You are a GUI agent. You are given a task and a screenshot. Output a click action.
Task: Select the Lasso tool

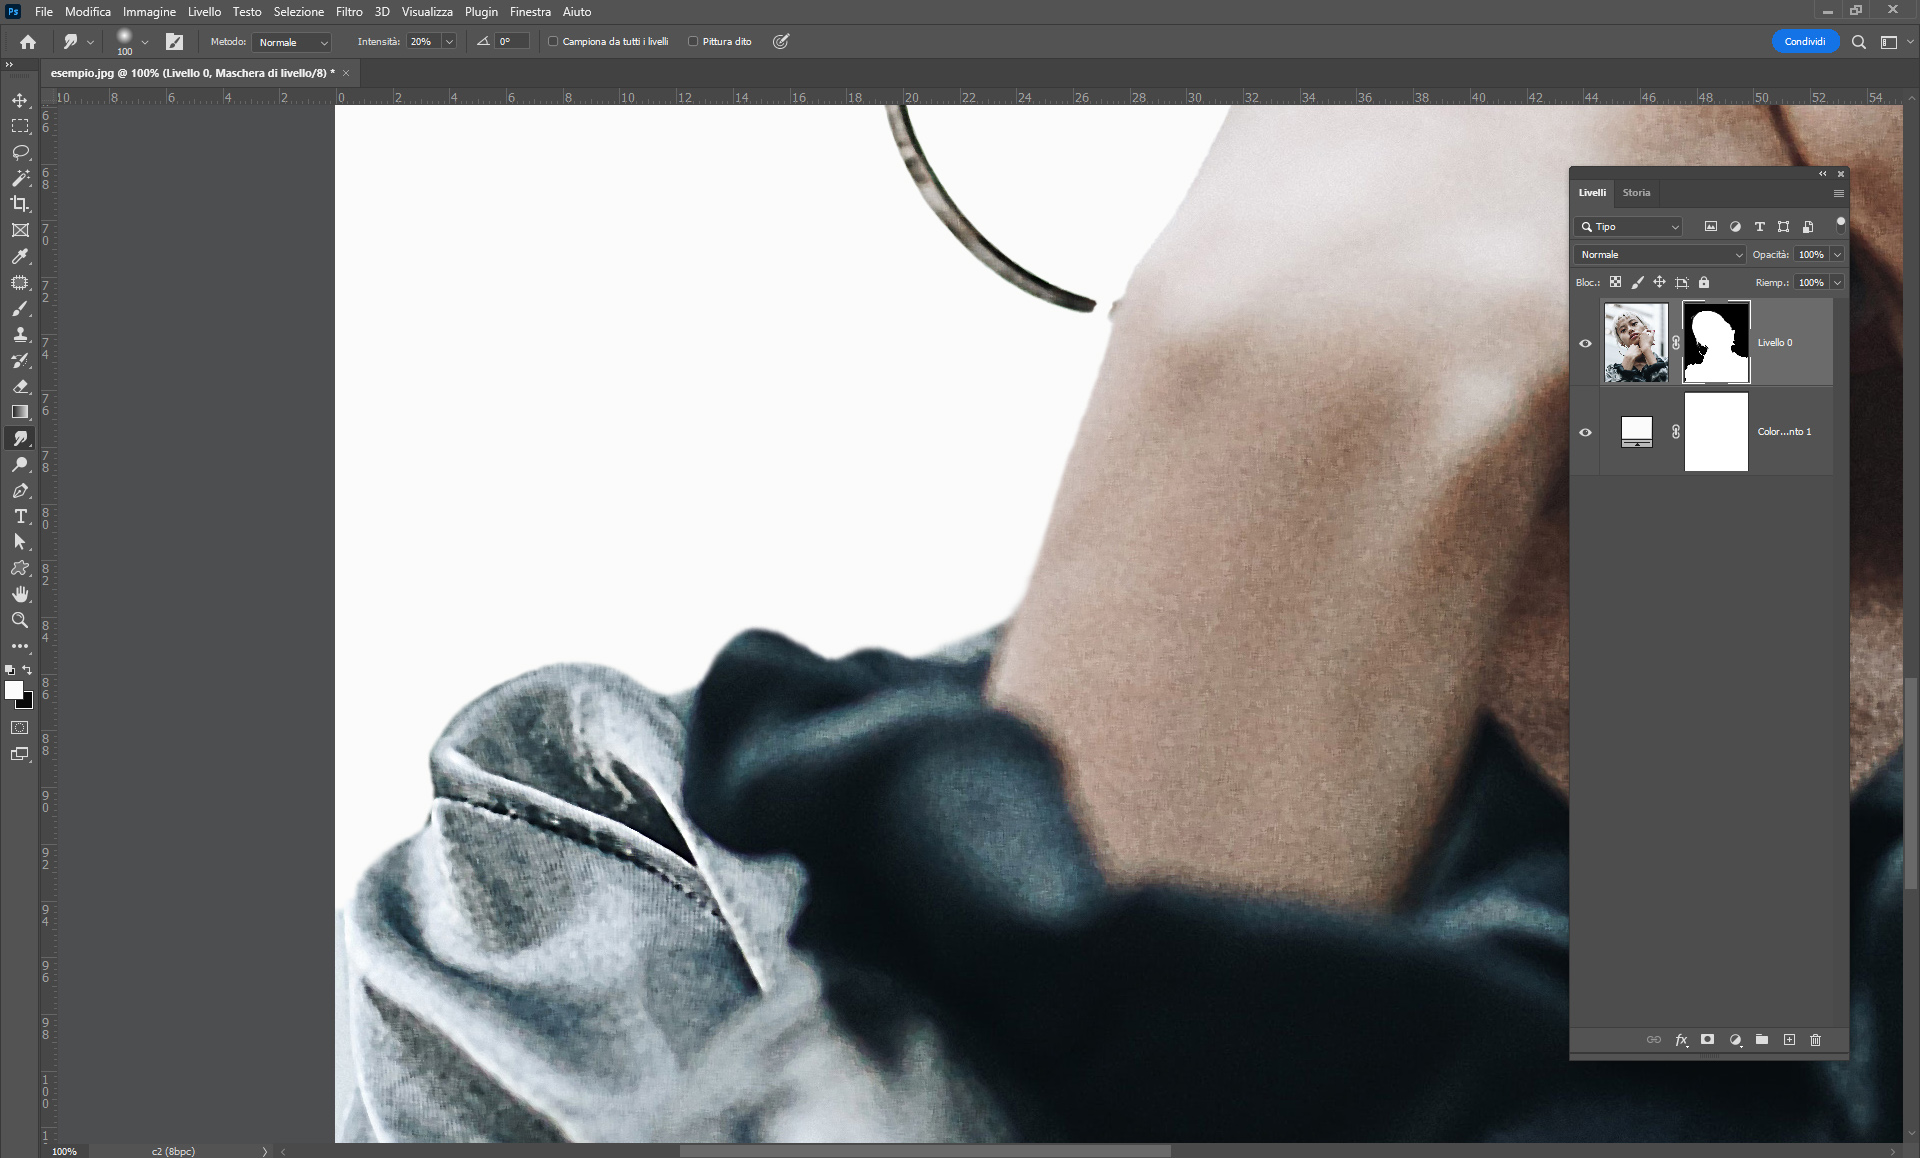pos(20,152)
